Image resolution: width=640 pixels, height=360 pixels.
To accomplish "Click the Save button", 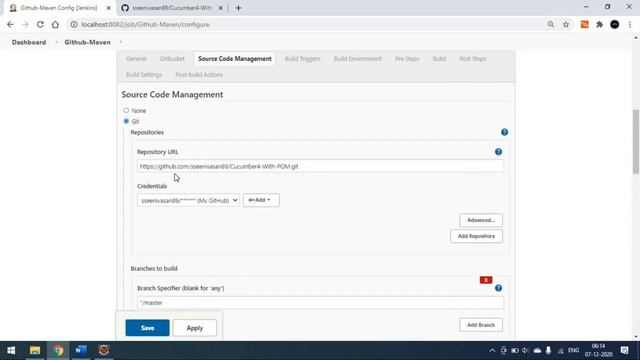I will click(x=147, y=328).
